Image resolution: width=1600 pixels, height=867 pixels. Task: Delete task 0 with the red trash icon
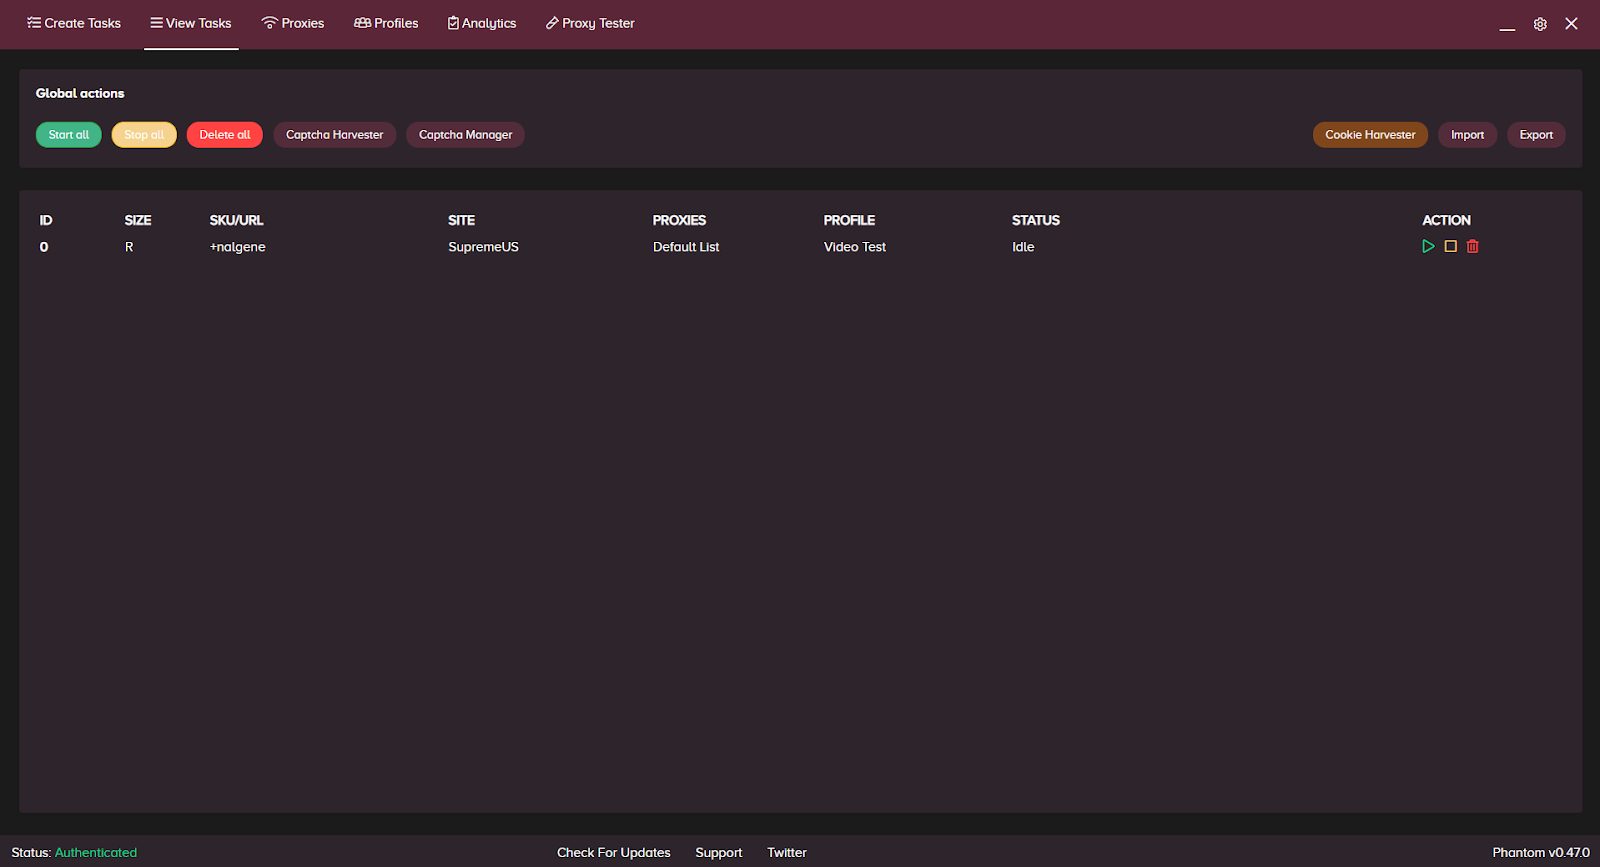[x=1472, y=246]
